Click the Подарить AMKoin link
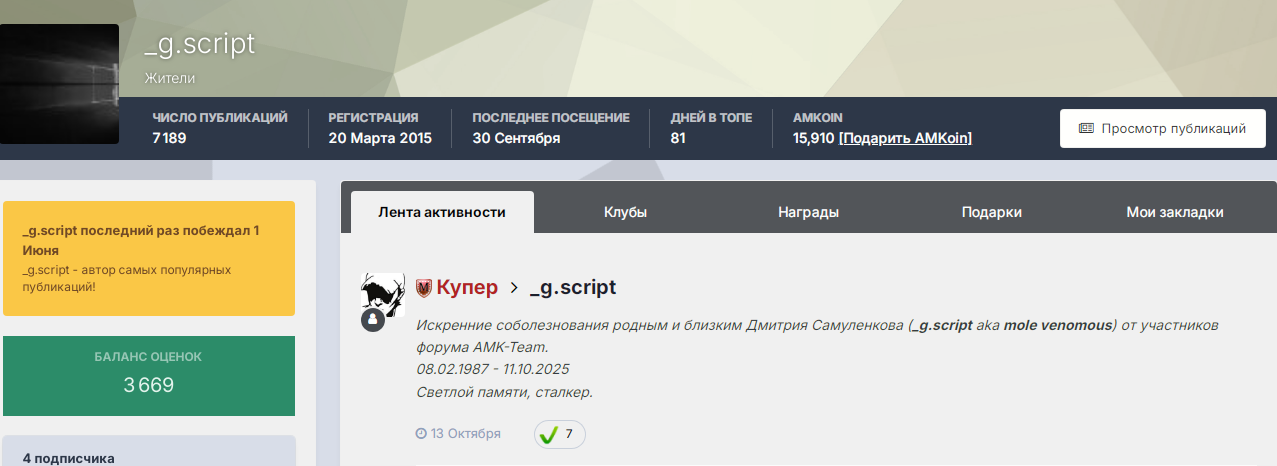 click(905, 138)
